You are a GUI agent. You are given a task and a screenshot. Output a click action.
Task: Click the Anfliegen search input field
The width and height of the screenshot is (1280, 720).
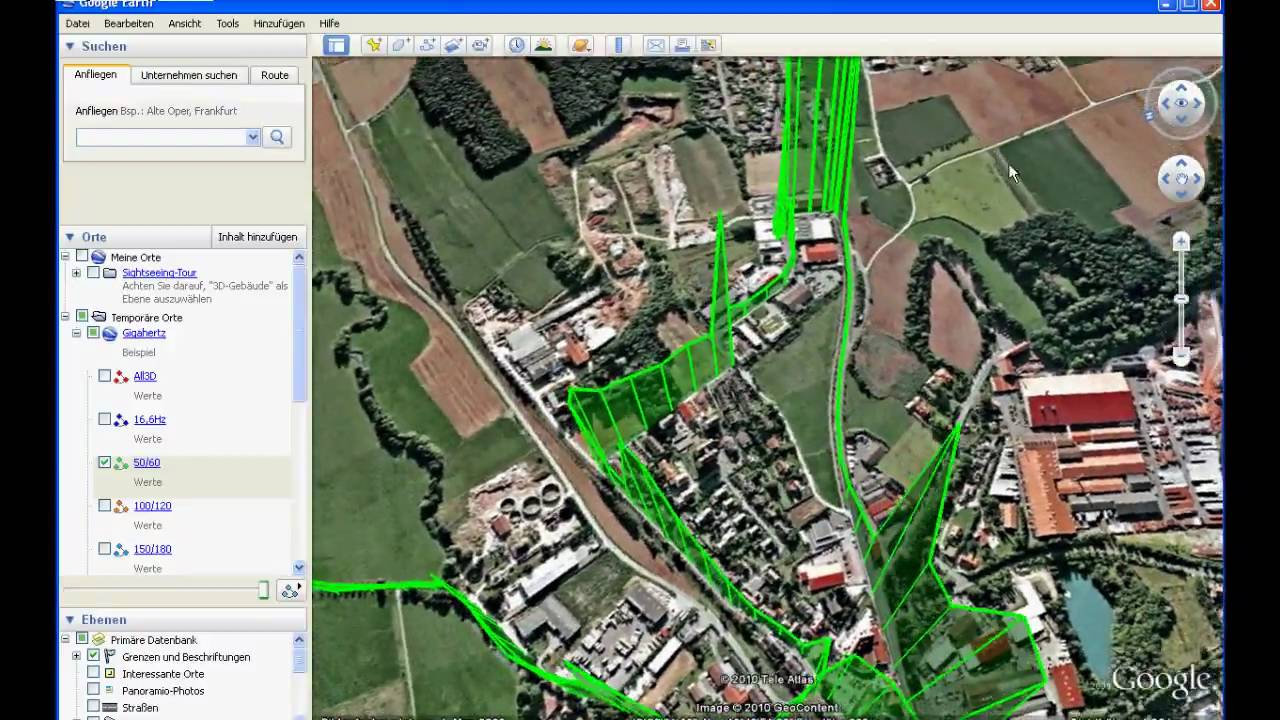[160, 137]
